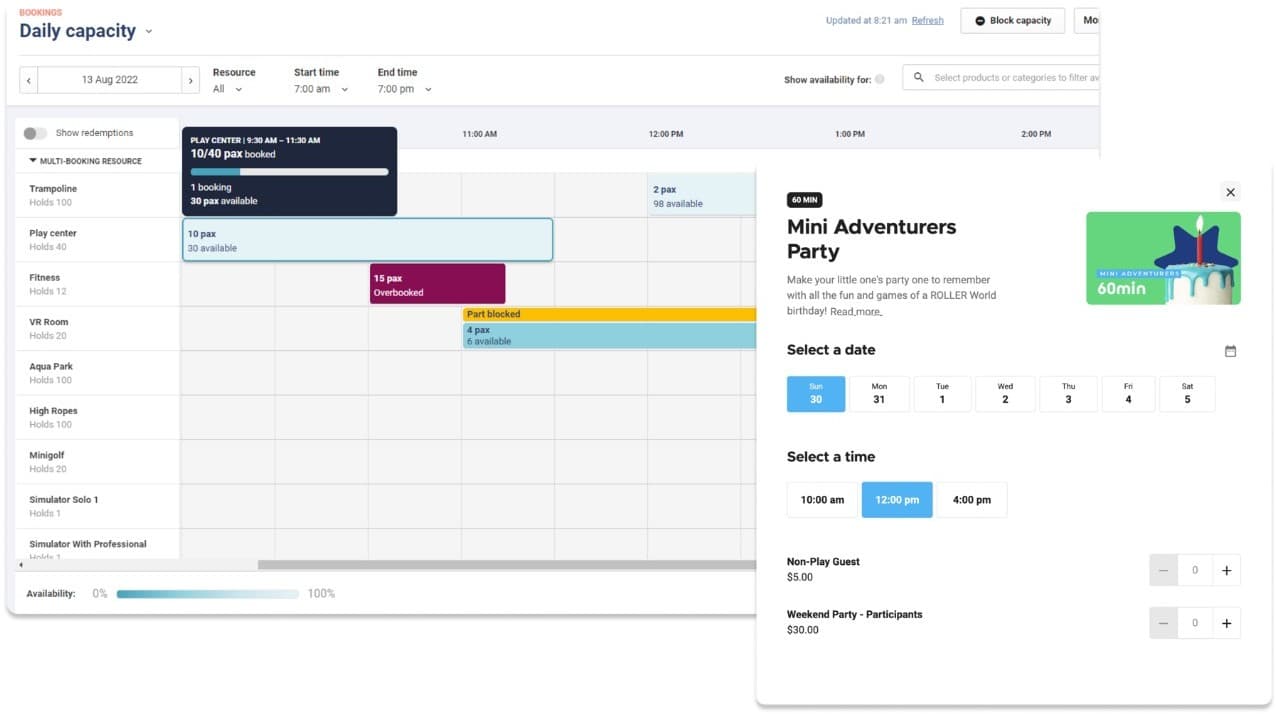Decrease Weekend Party Participants with minus
Image resolution: width=1279 pixels, height=714 pixels.
pyautogui.click(x=1163, y=623)
